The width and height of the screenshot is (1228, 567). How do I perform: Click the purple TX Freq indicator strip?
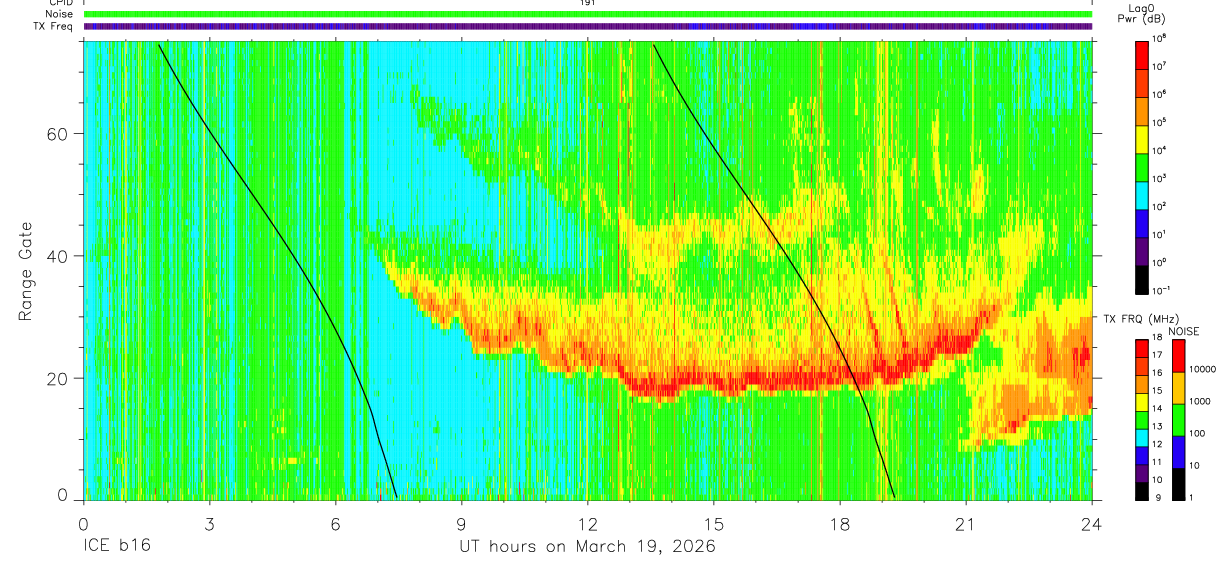click(x=588, y=26)
